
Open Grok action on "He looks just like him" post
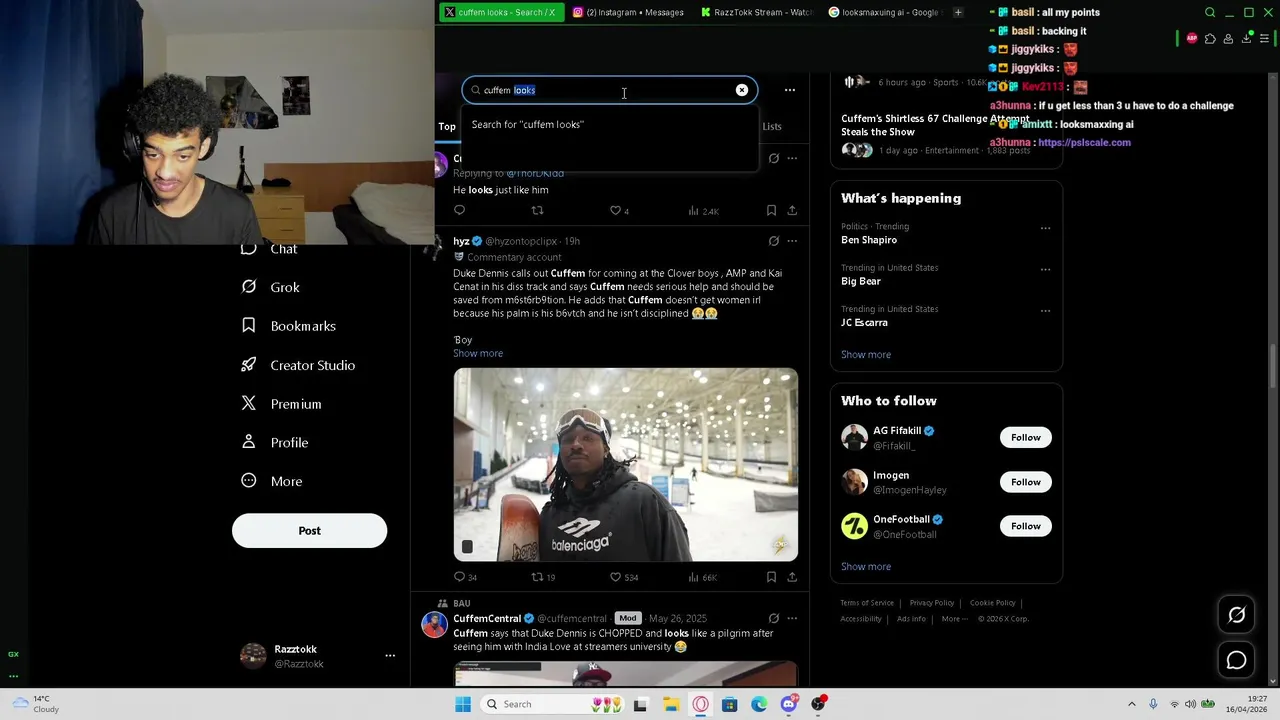coord(773,158)
